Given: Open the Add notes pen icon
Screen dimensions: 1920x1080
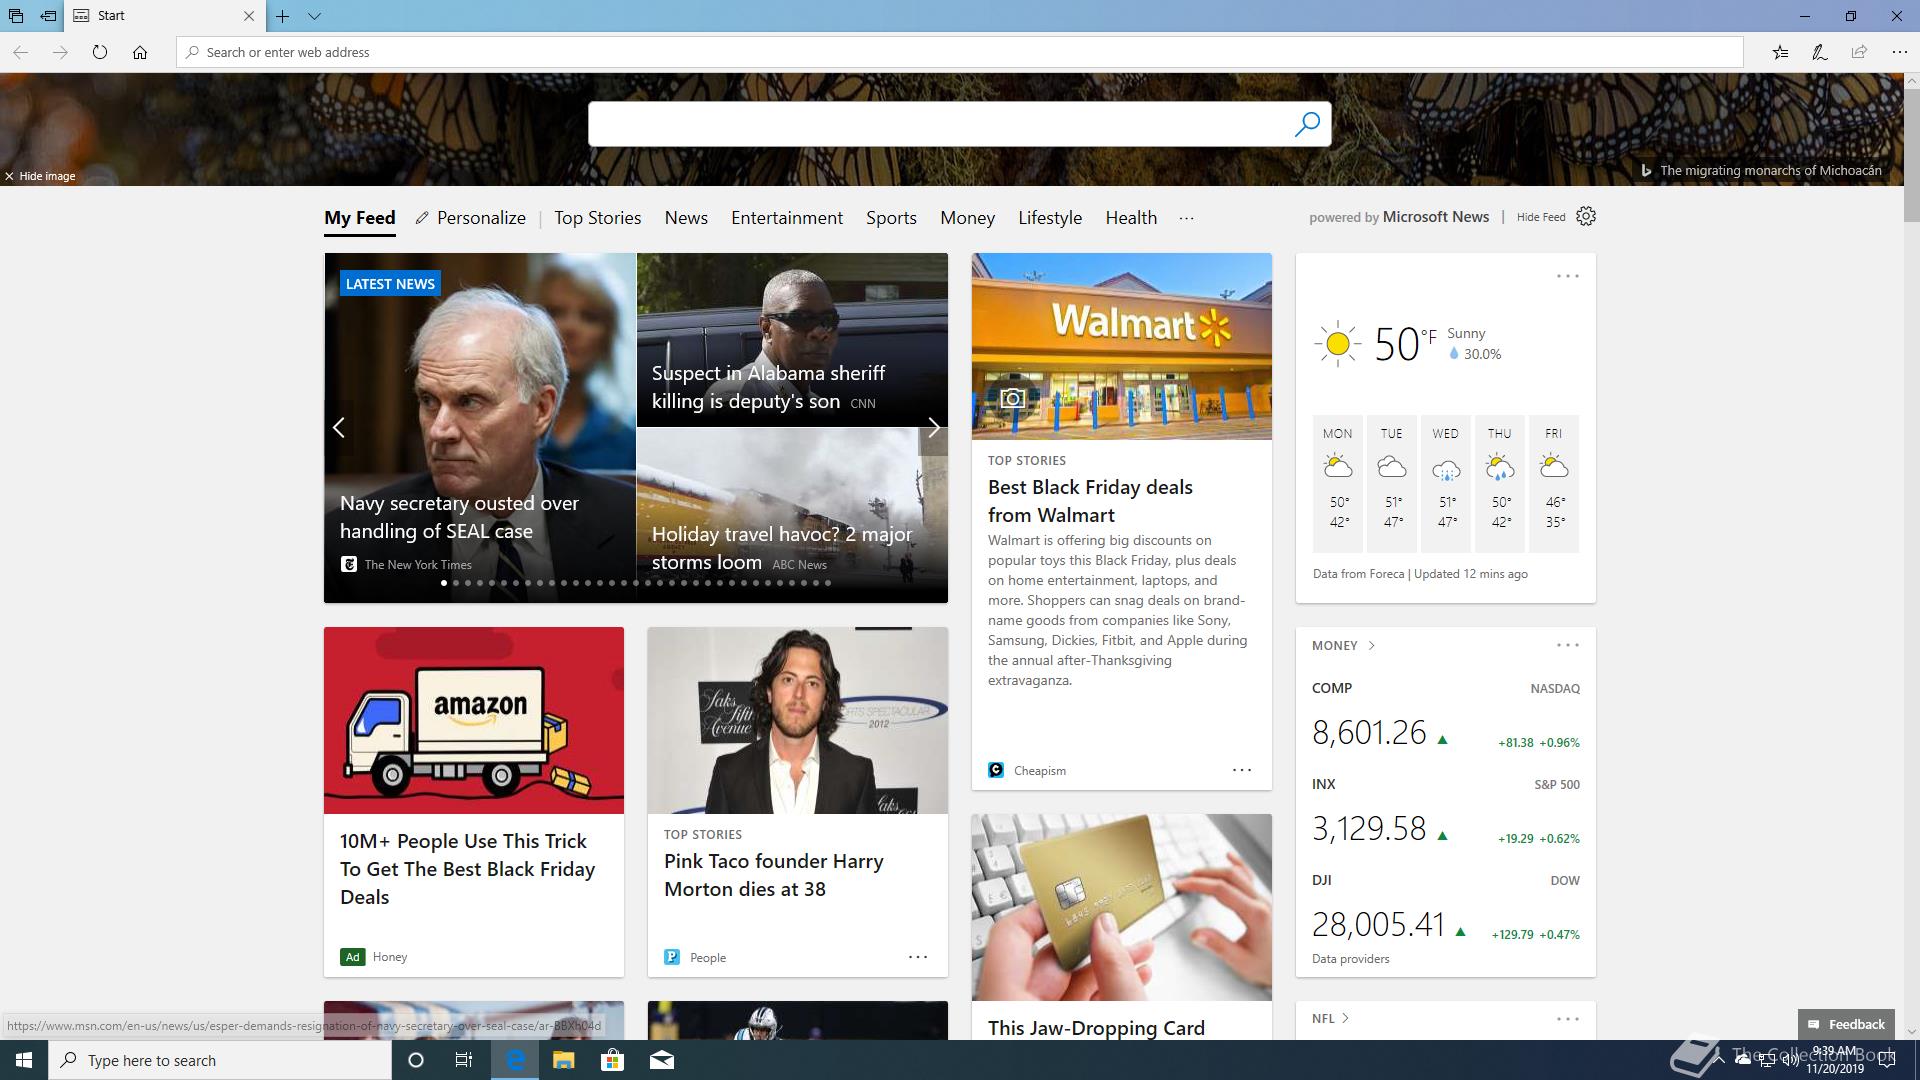Looking at the screenshot, I should click(1820, 52).
